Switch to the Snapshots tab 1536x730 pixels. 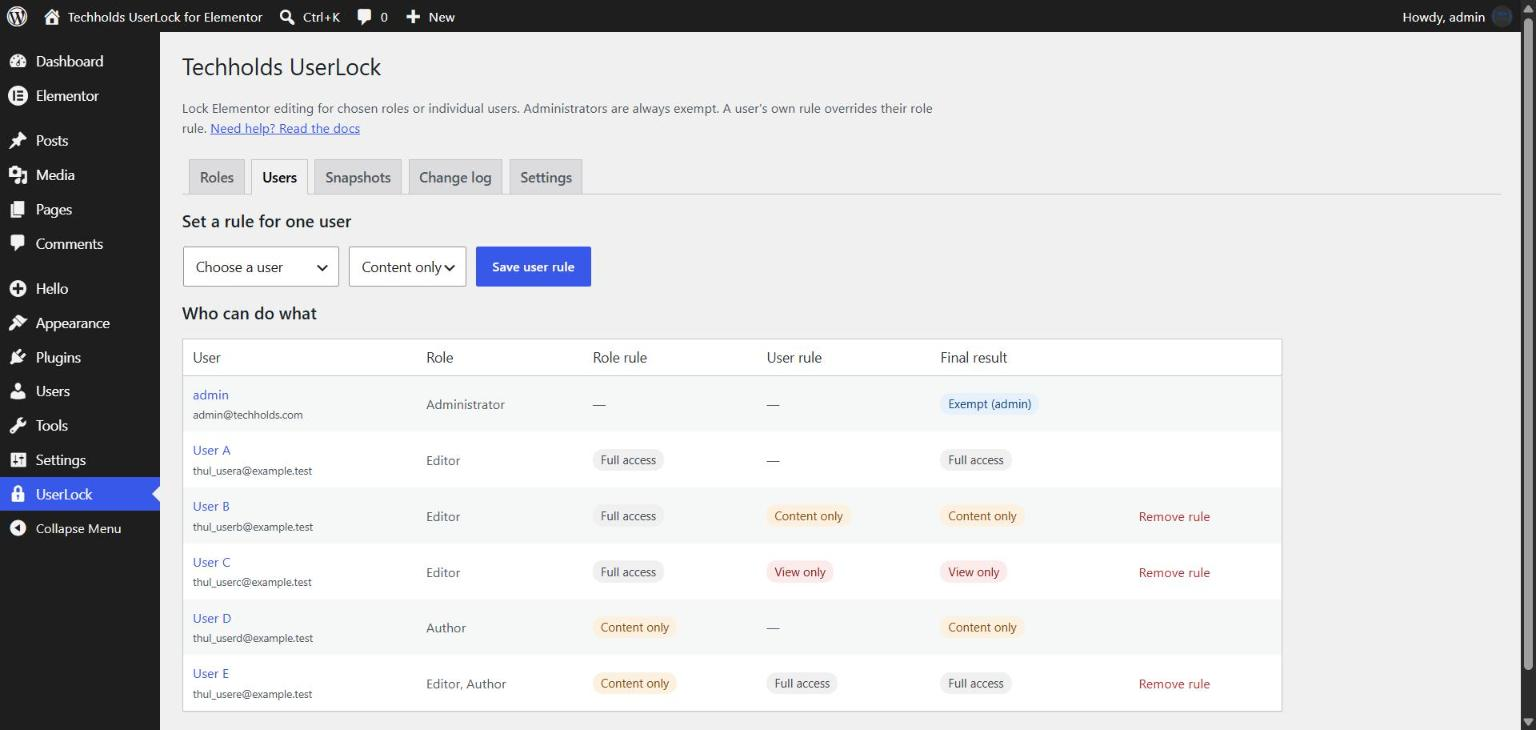pyautogui.click(x=358, y=177)
